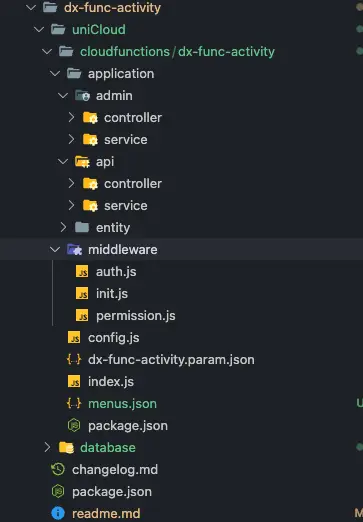Open the index.js file

pyautogui.click(x=111, y=382)
